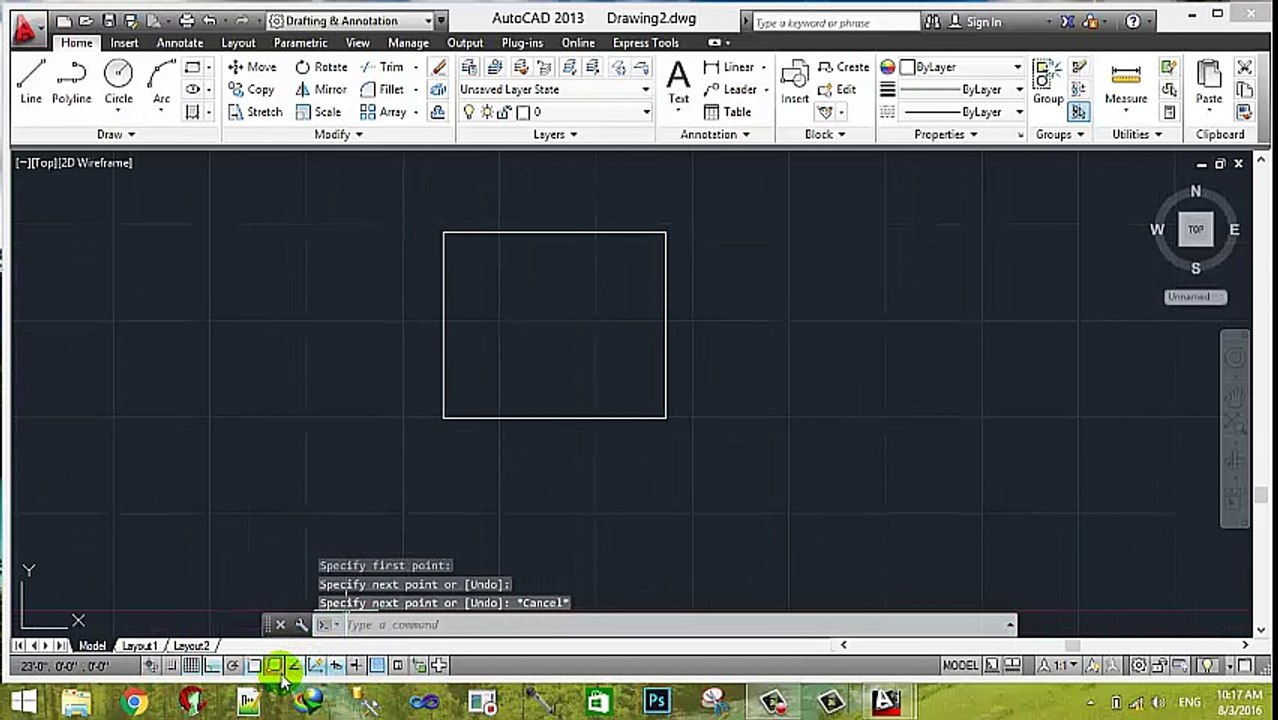Open the Unnamed UCS button below ViewCube

[x=1195, y=297]
